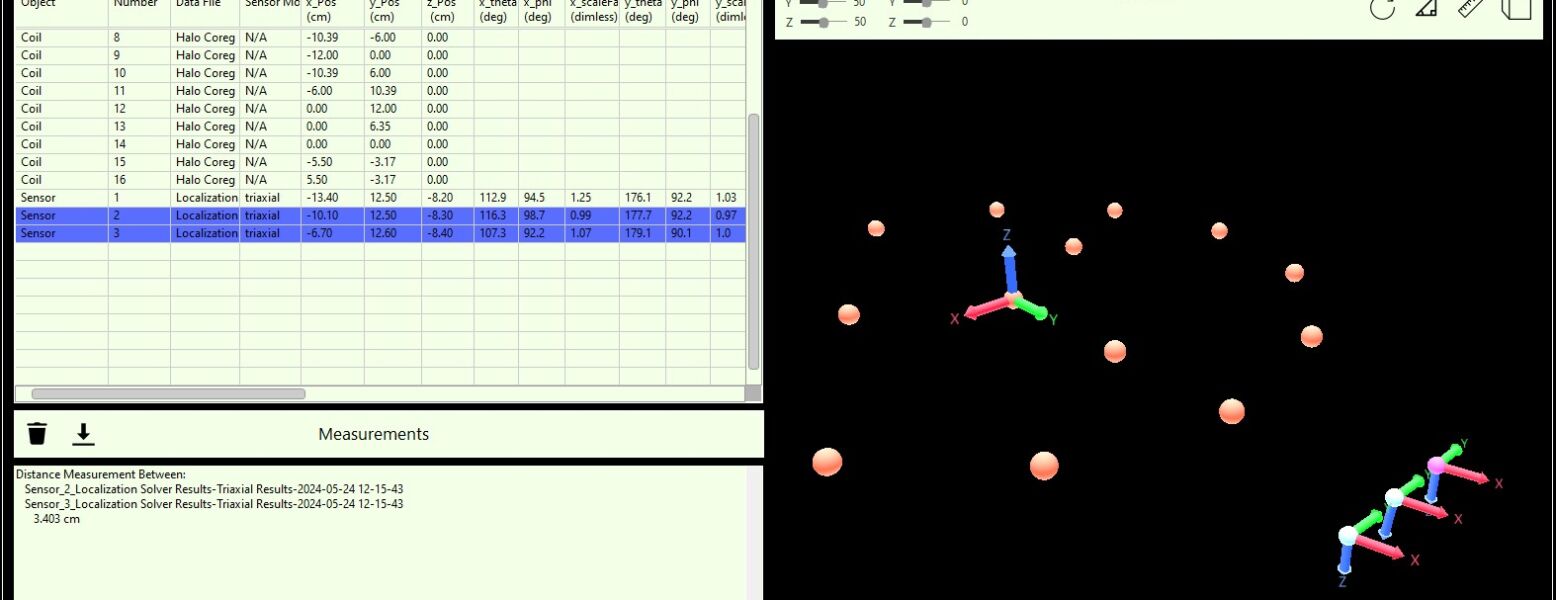Select the Coil 14 table row
1556x600 pixels.
click(380, 144)
